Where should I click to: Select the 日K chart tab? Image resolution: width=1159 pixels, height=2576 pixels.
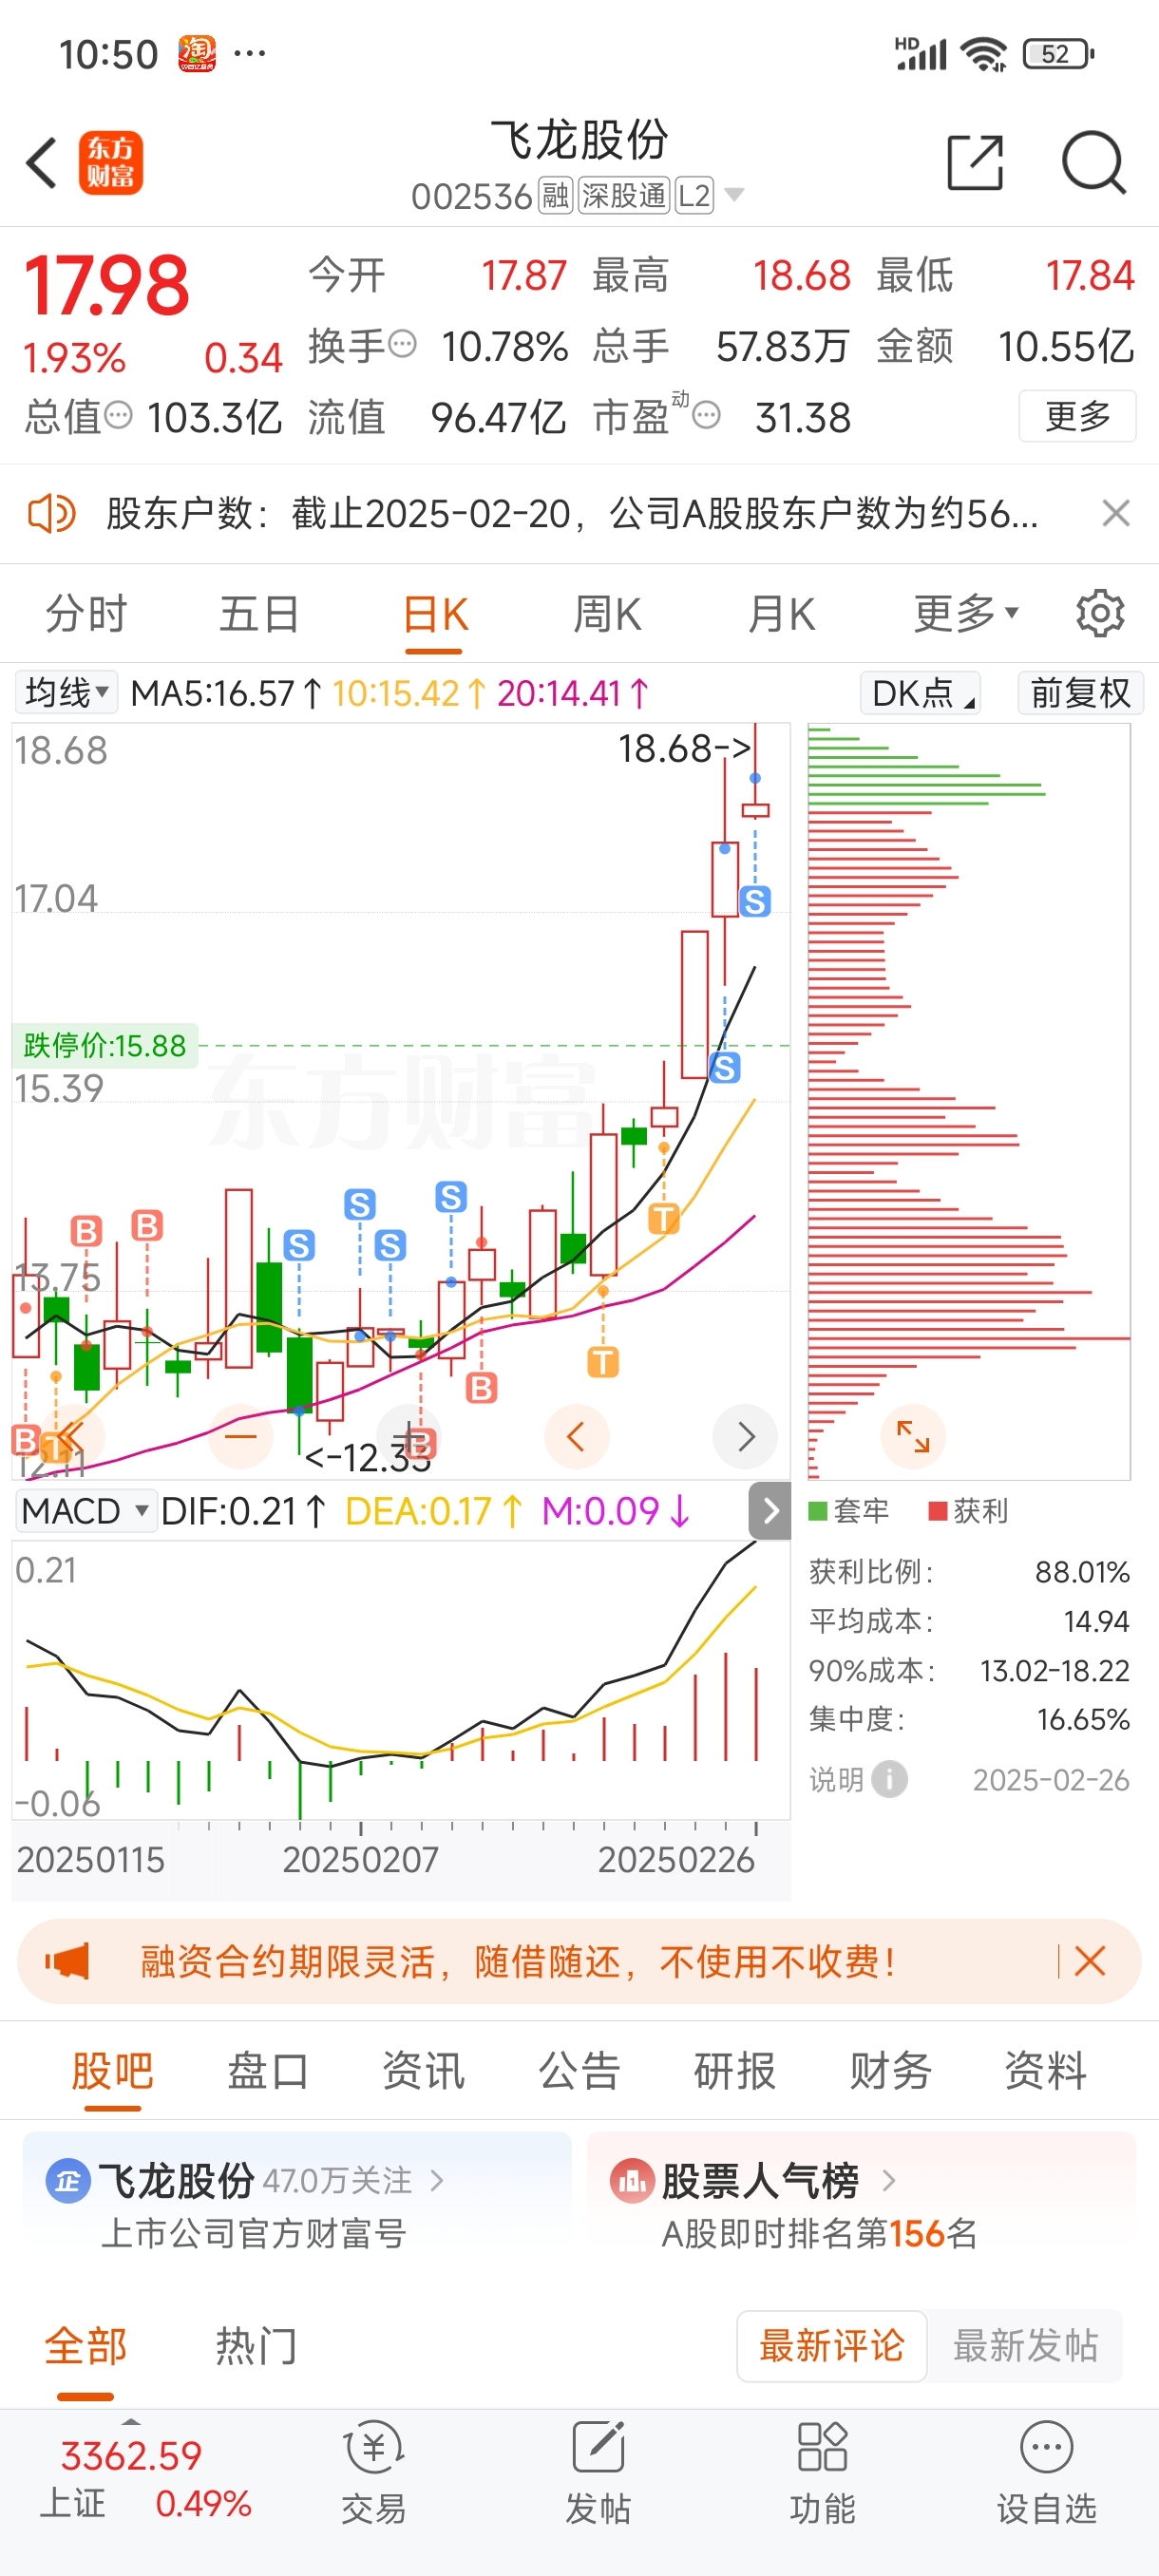pyautogui.click(x=434, y=613)
